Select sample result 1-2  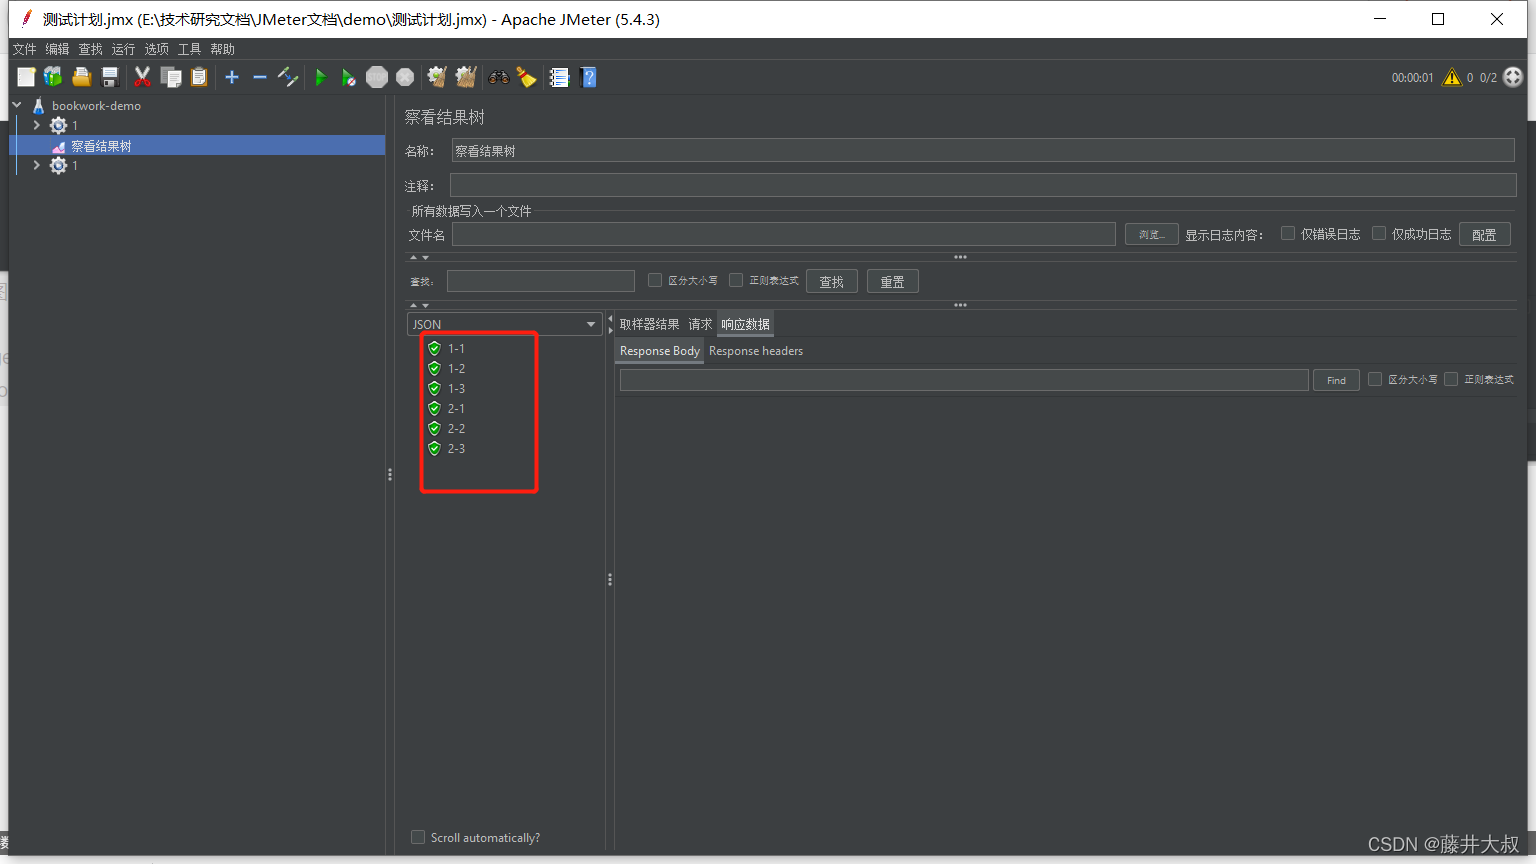click(x=456, y=368)
